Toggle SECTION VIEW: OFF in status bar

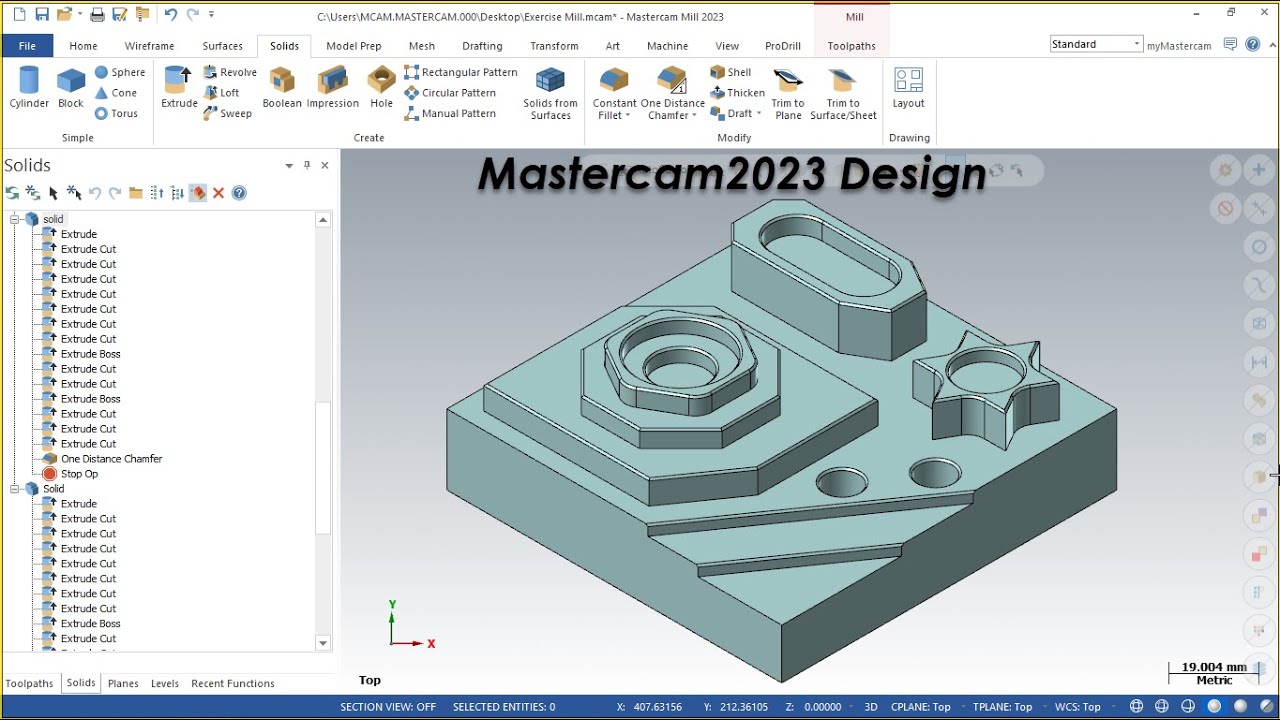pyautogui.click(x=388, y=707)
